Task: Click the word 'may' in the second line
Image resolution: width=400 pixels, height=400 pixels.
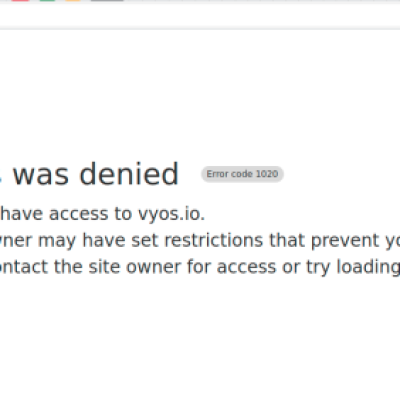Action: click(57, 242)
